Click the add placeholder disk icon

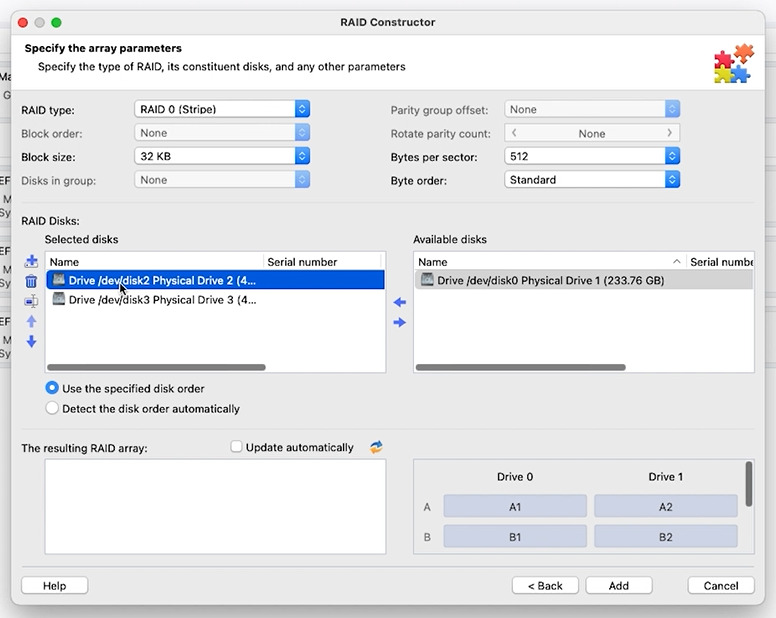pyautogui.click(x=31, y=301)
